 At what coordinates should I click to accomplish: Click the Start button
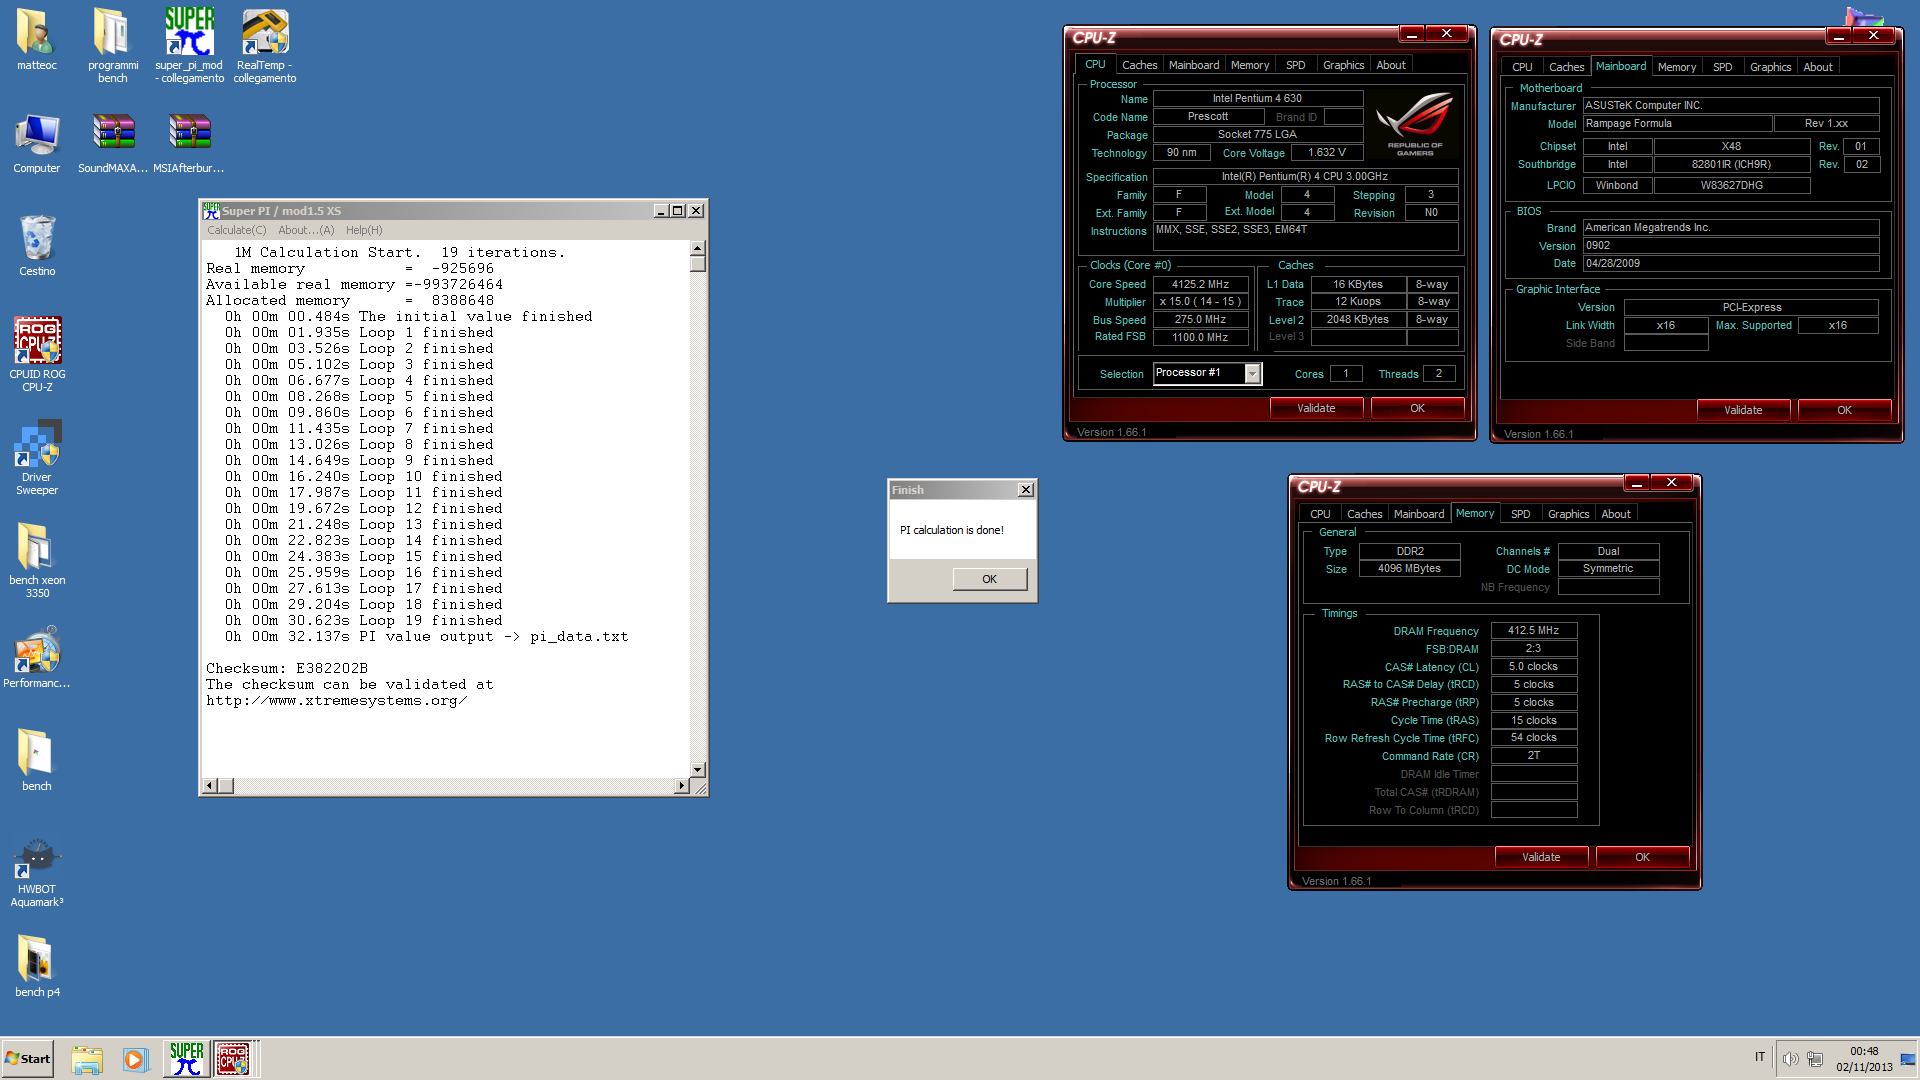pos(28,1059)
